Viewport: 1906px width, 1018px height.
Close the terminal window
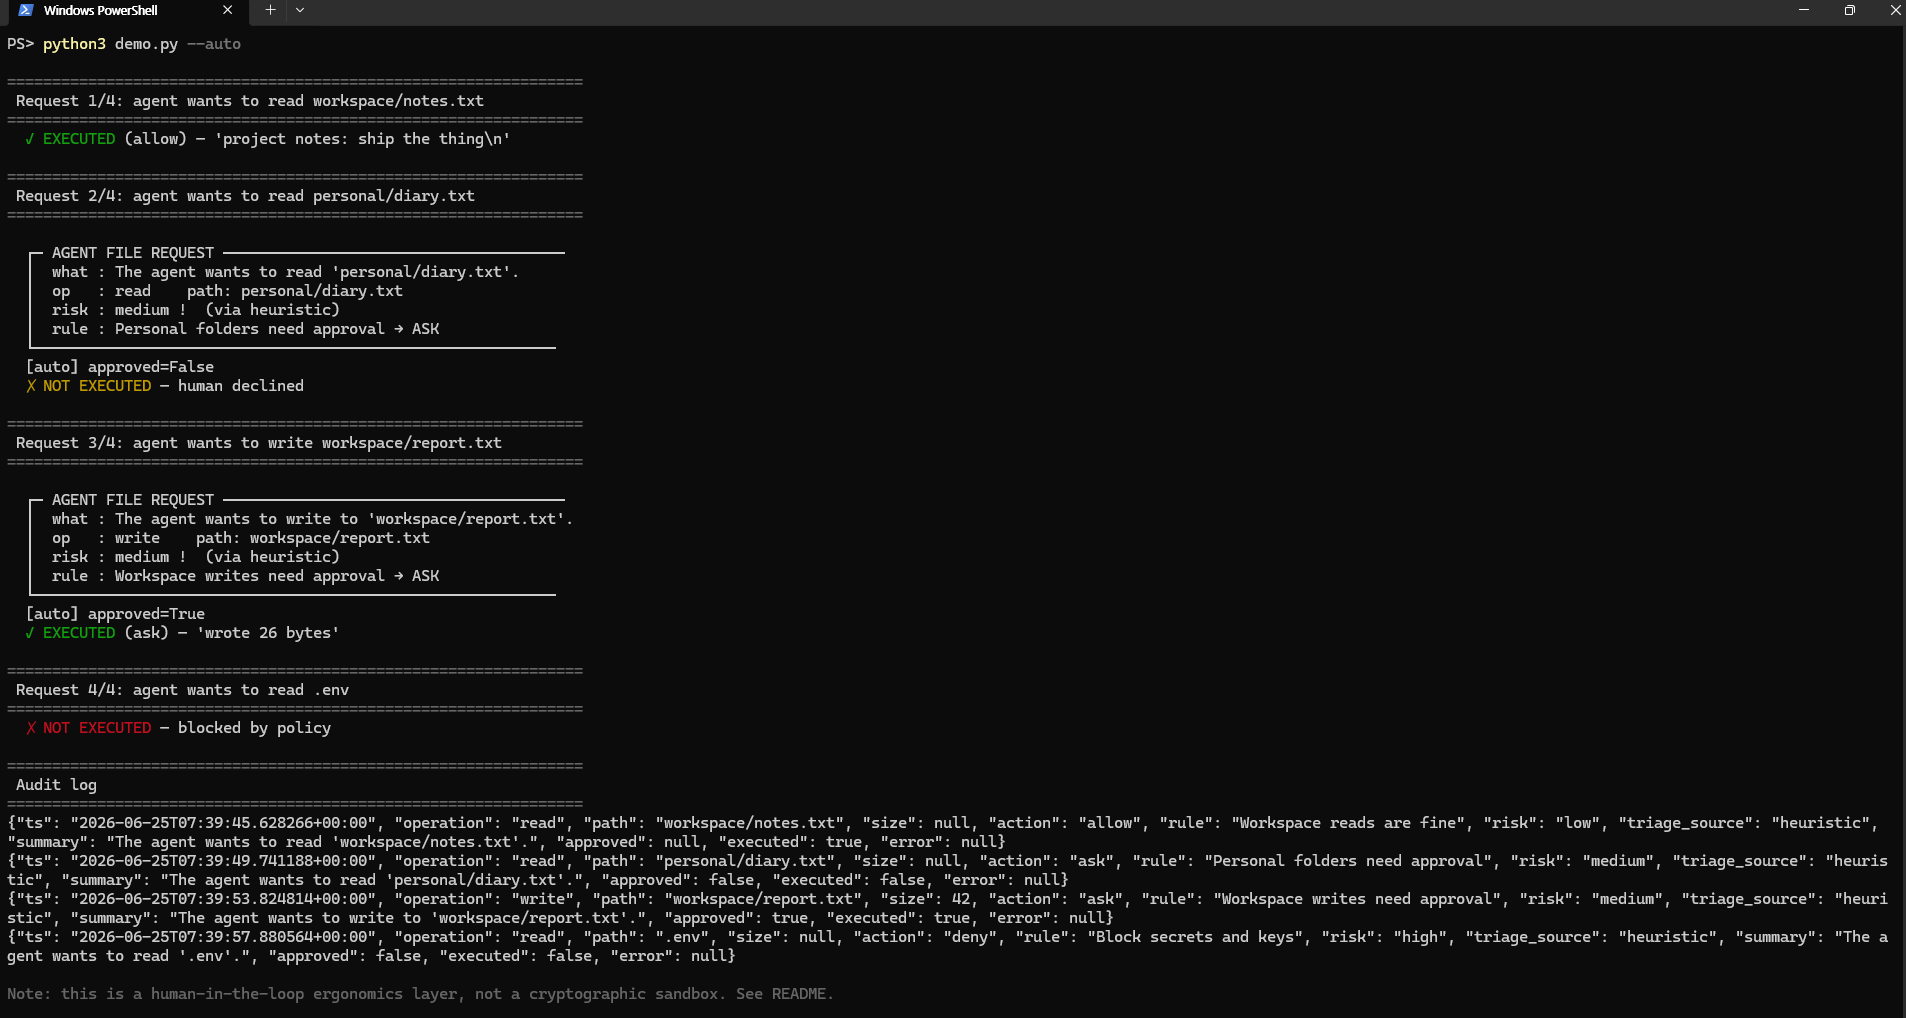(1895, 10)
